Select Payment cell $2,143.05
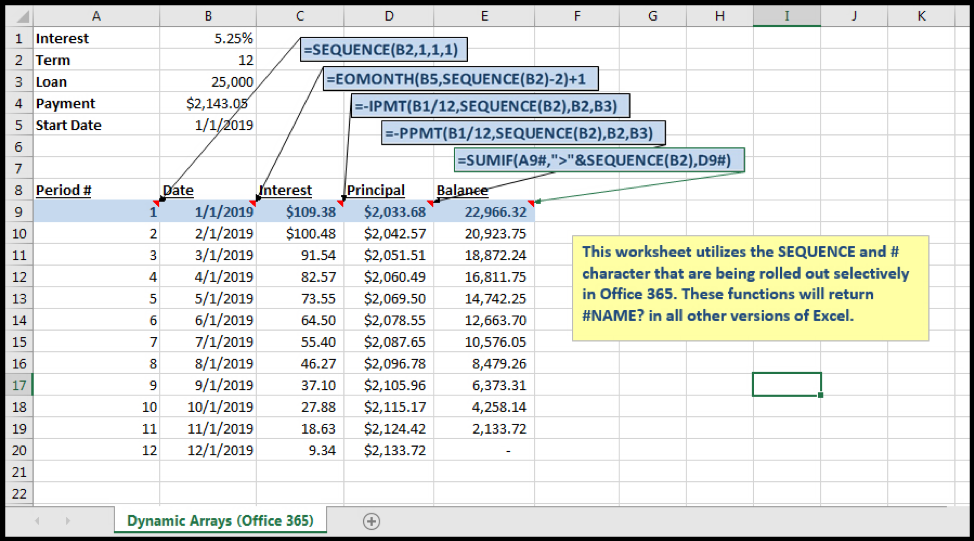 coord(208,103)
